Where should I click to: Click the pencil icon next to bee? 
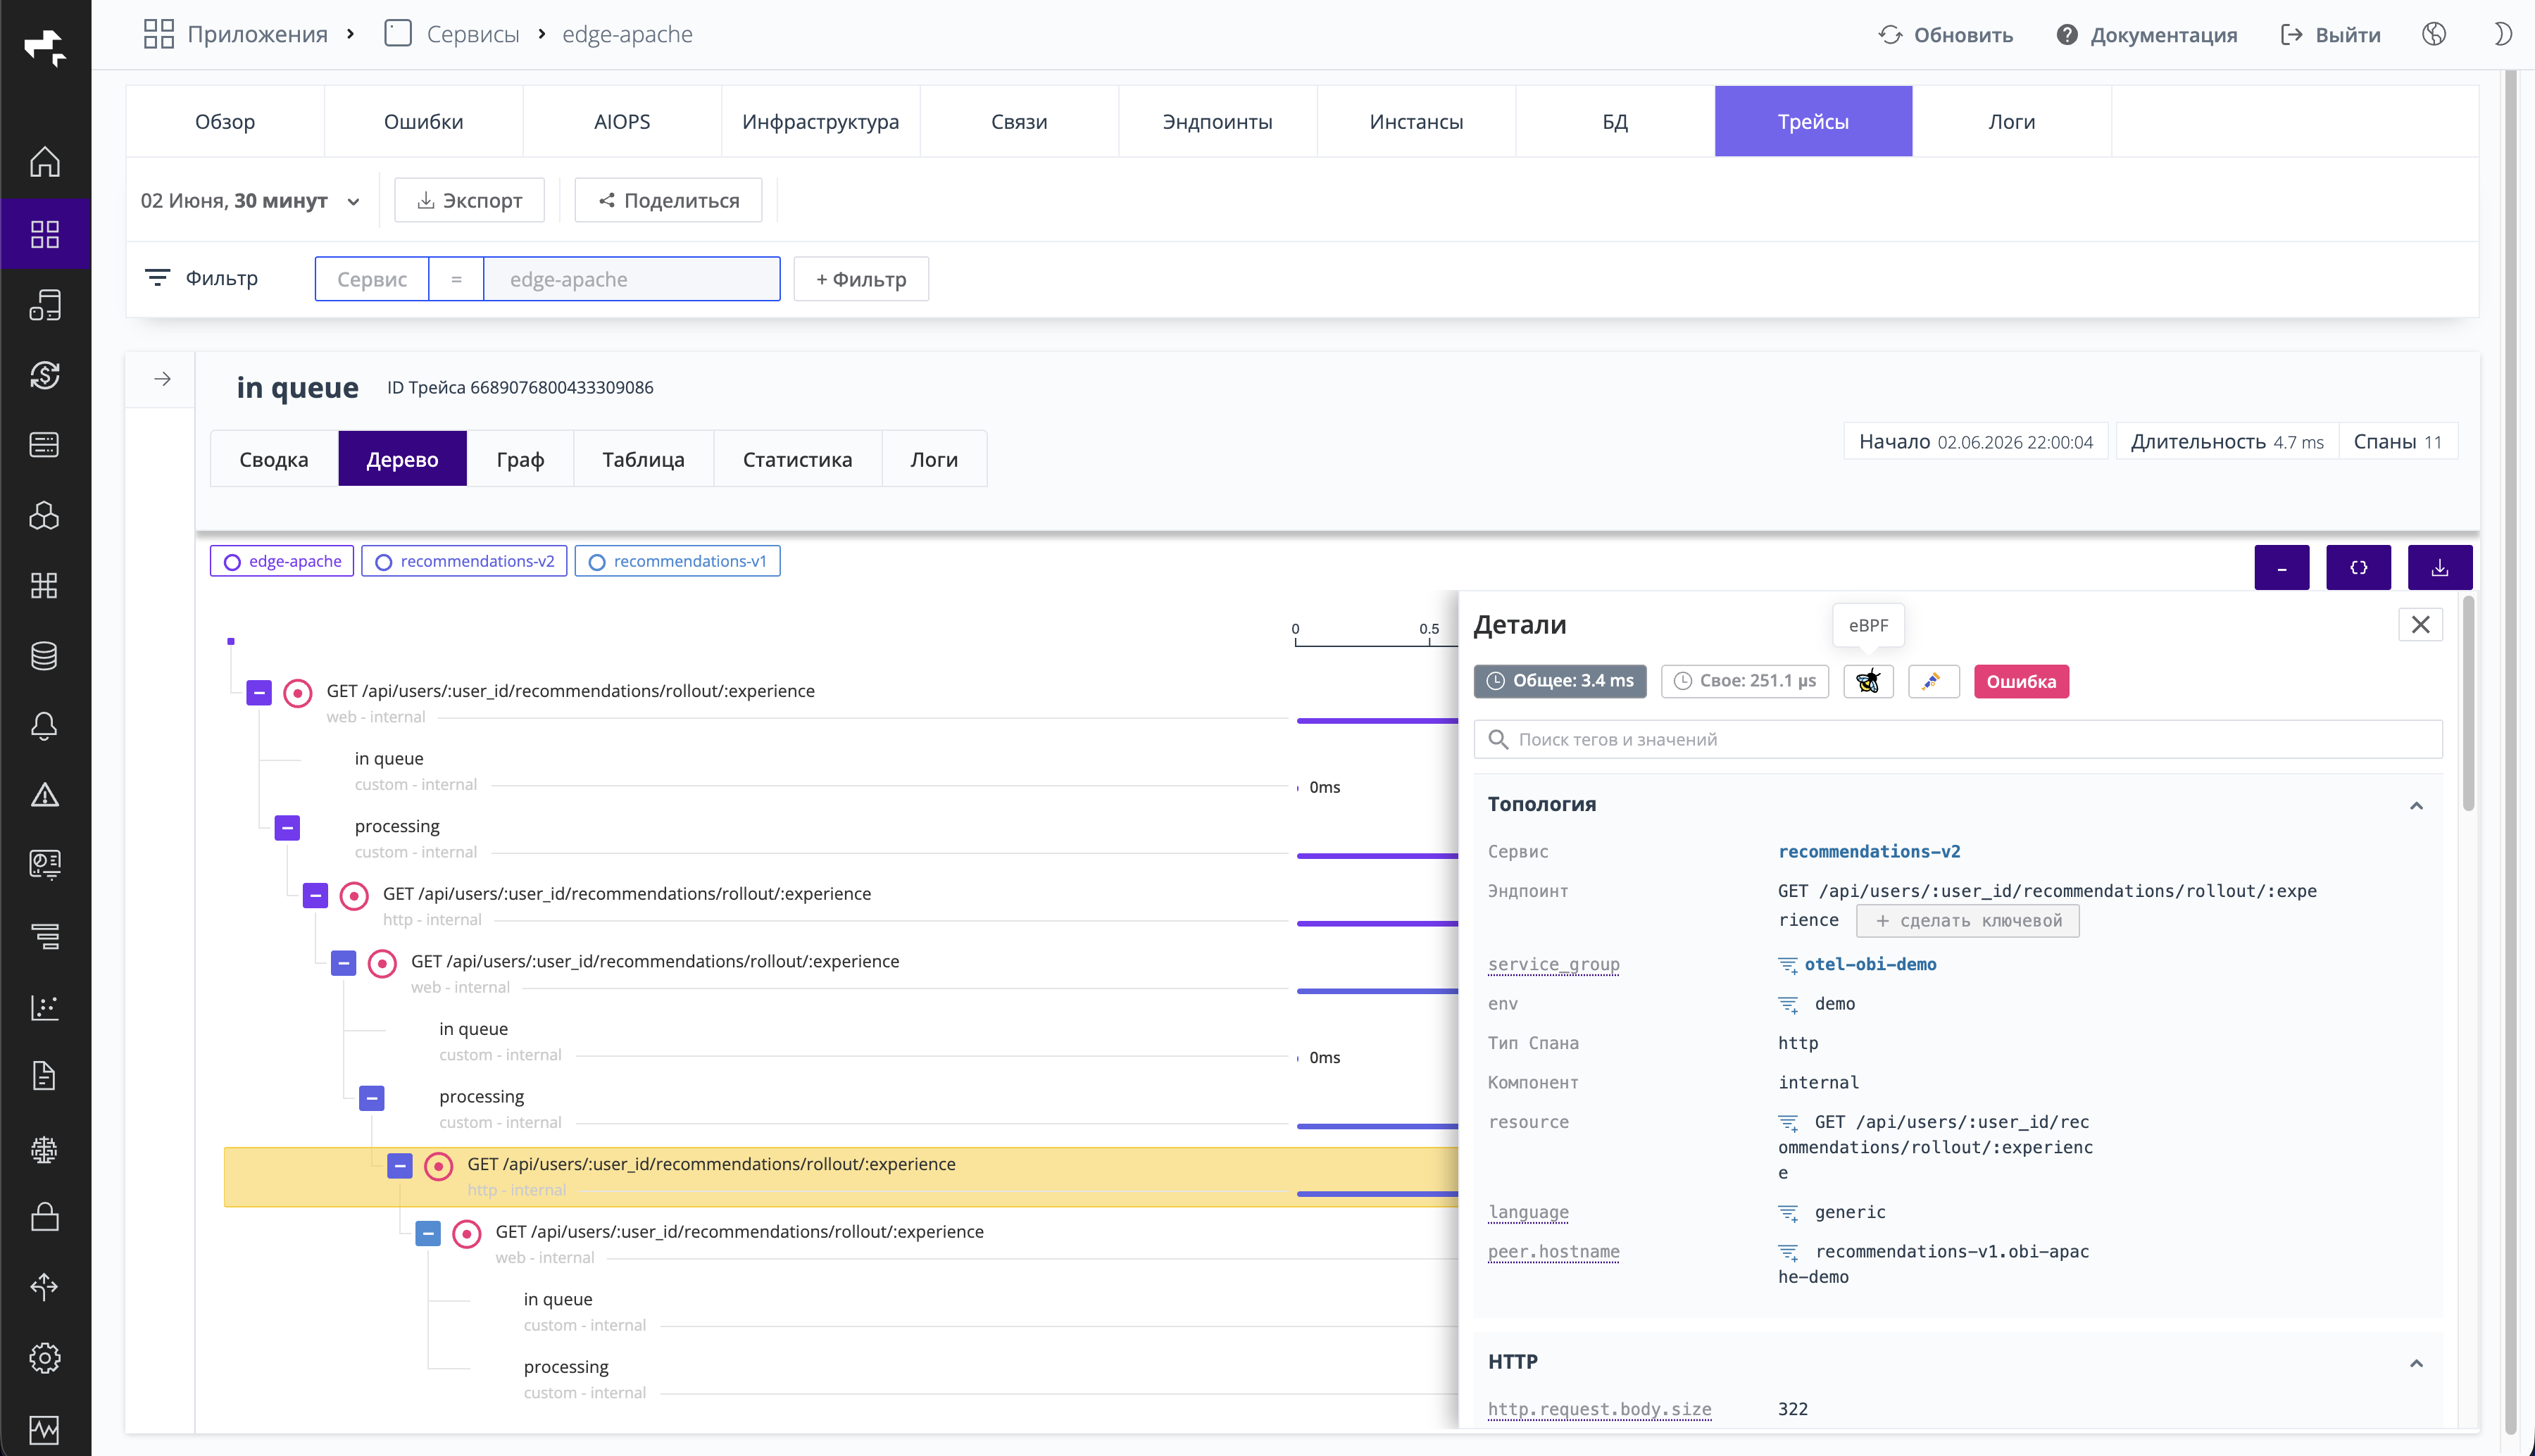(x=1933, y=681)
